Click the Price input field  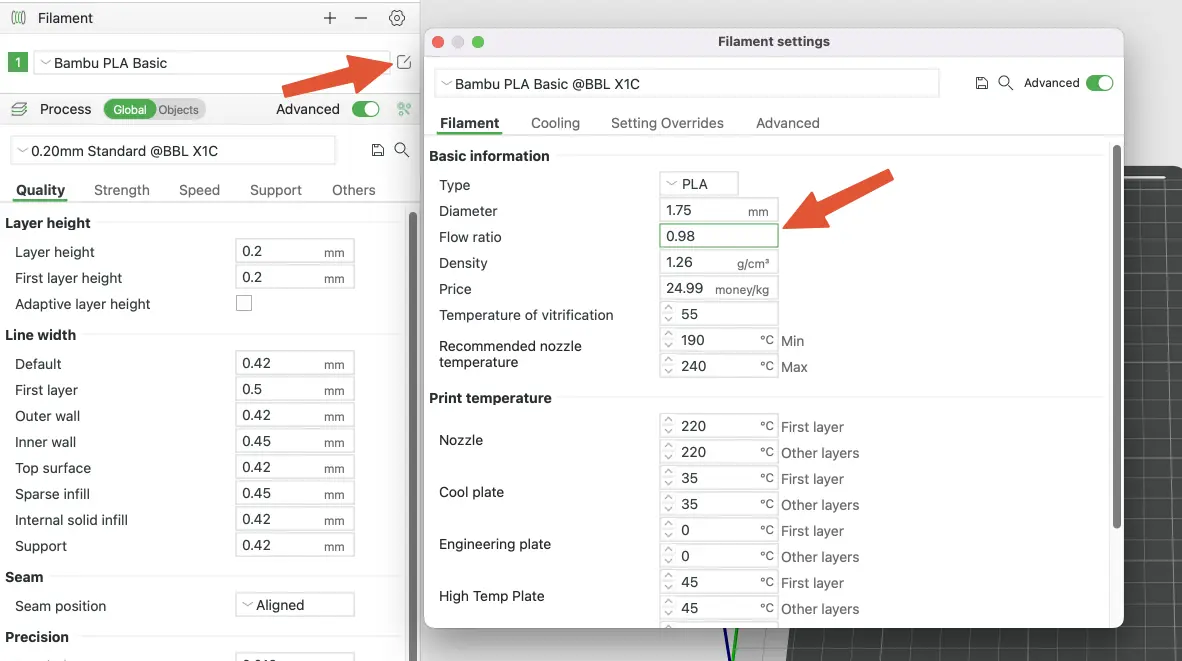pos(718,288)
